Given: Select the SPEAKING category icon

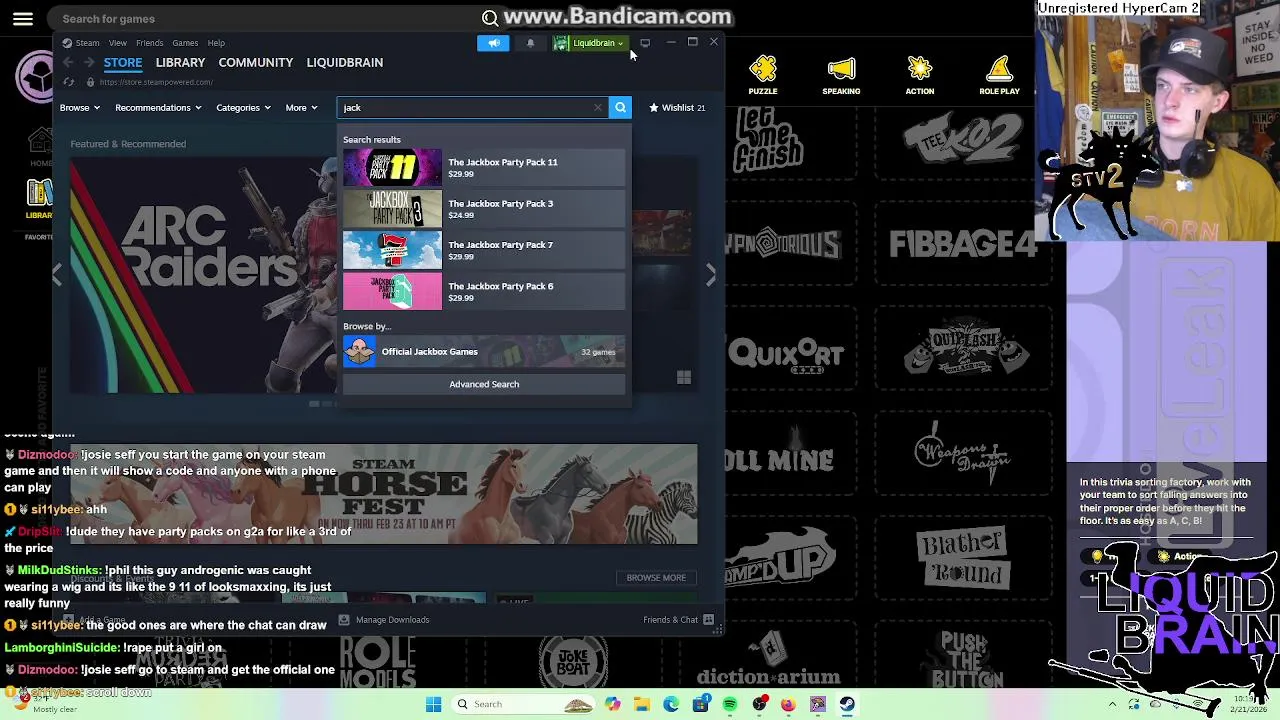Looking at the screenshot, I should (x=841, y=76).
